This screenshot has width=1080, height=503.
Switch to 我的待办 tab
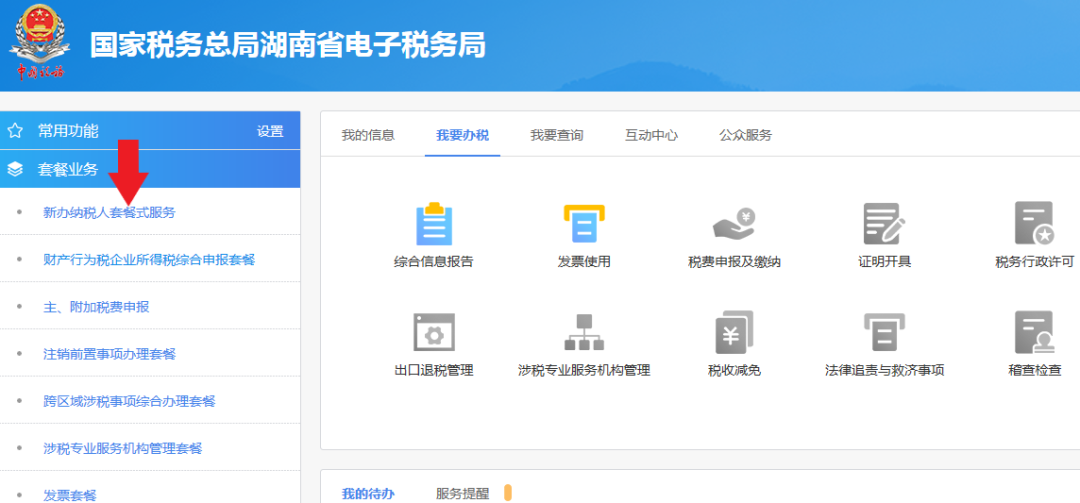point(368,493)
